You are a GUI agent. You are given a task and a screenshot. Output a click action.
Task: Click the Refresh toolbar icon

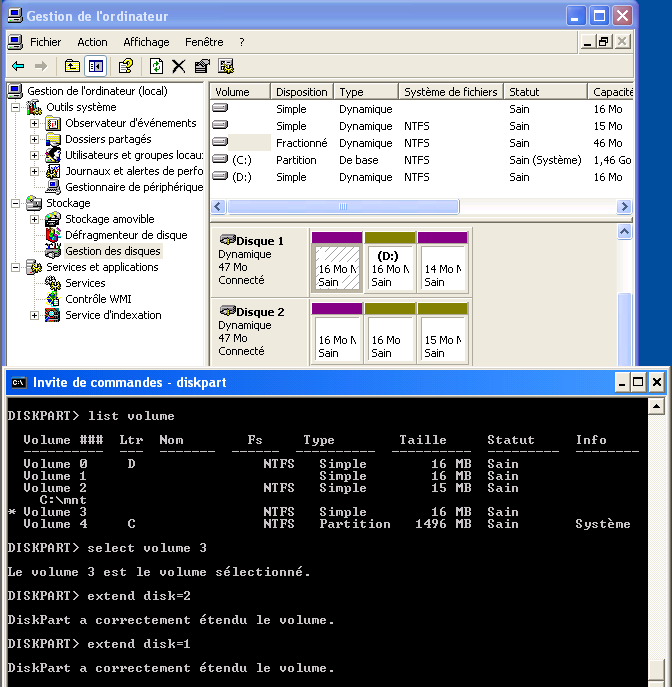click(x=156, y=67)
